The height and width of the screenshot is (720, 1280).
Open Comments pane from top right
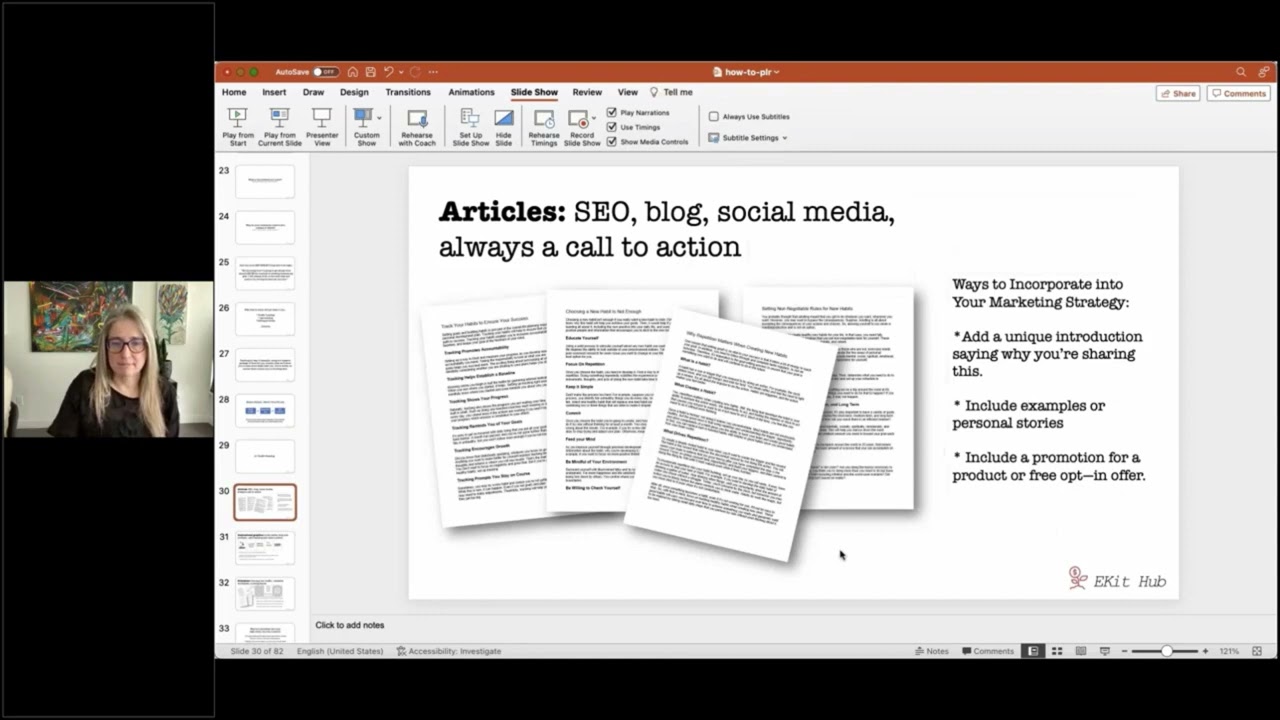point(1238,93)
